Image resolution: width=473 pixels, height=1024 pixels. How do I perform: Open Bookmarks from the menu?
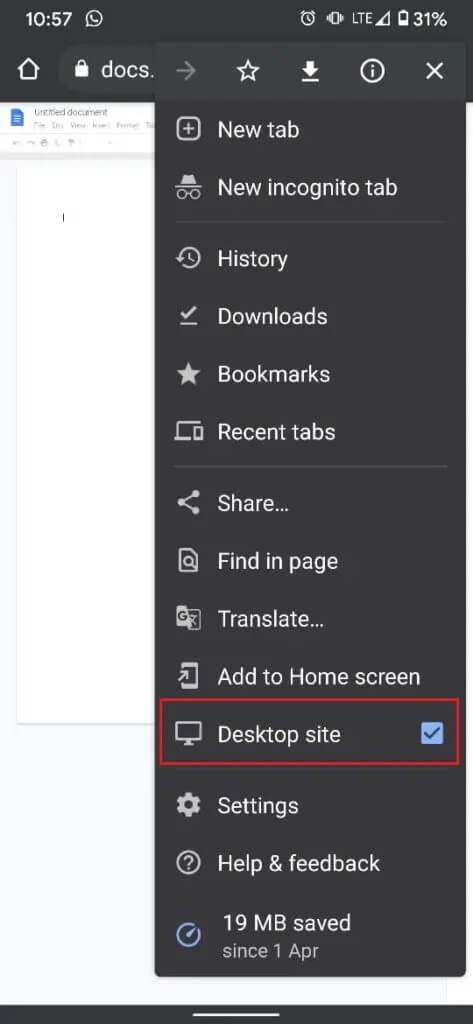pos(310,374)
